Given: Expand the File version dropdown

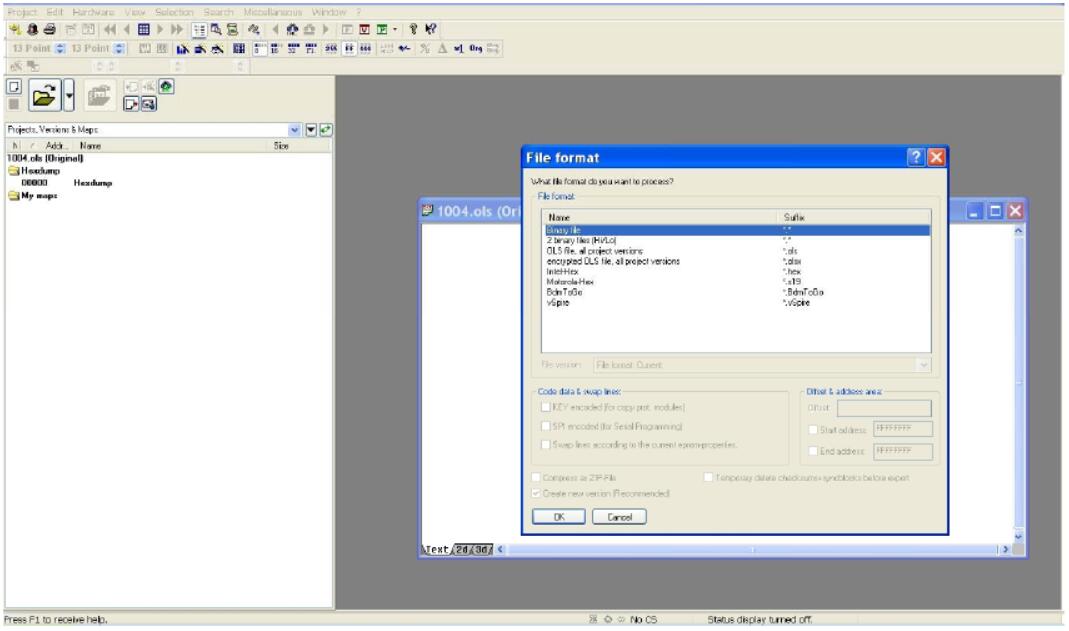Looking at the screenshot, I should 921,366.
